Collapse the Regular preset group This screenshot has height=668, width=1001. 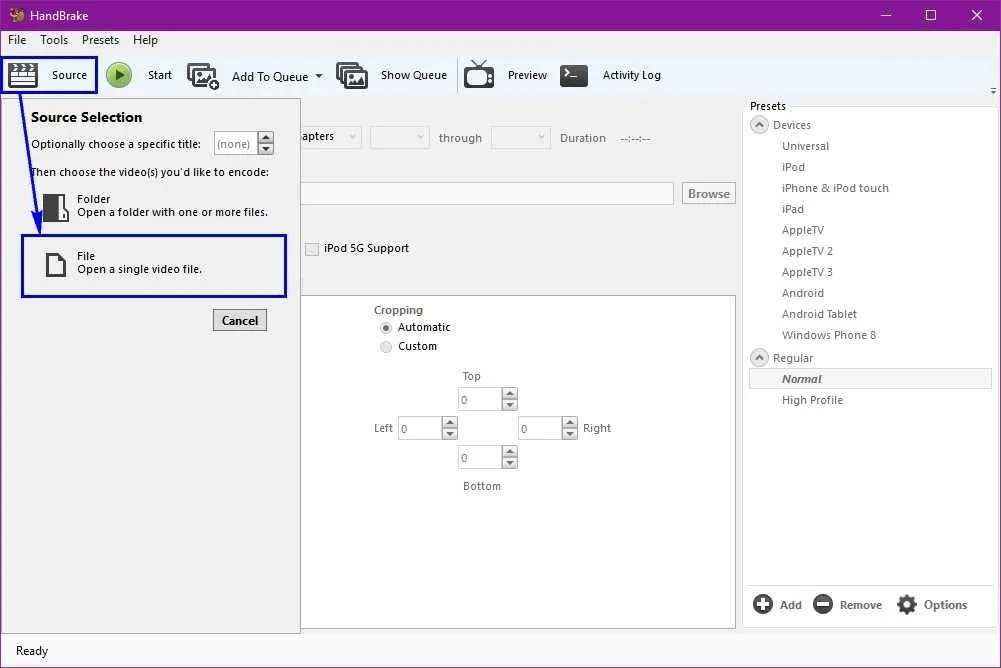759,358
